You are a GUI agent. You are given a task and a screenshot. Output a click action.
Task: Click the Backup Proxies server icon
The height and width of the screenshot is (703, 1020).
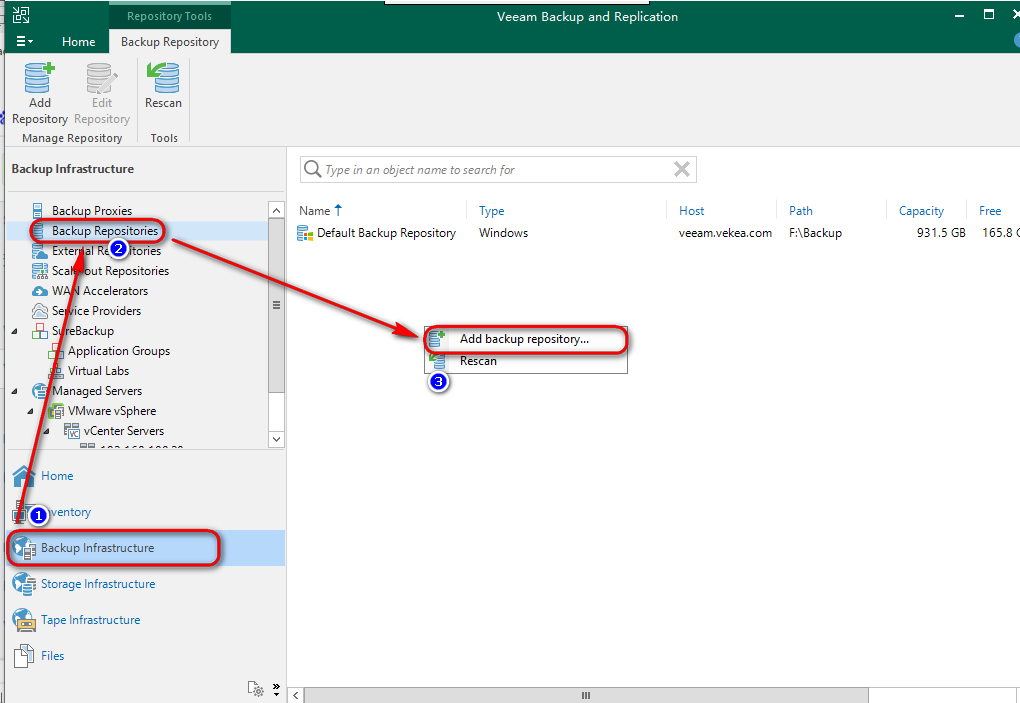tap(38, 211)
